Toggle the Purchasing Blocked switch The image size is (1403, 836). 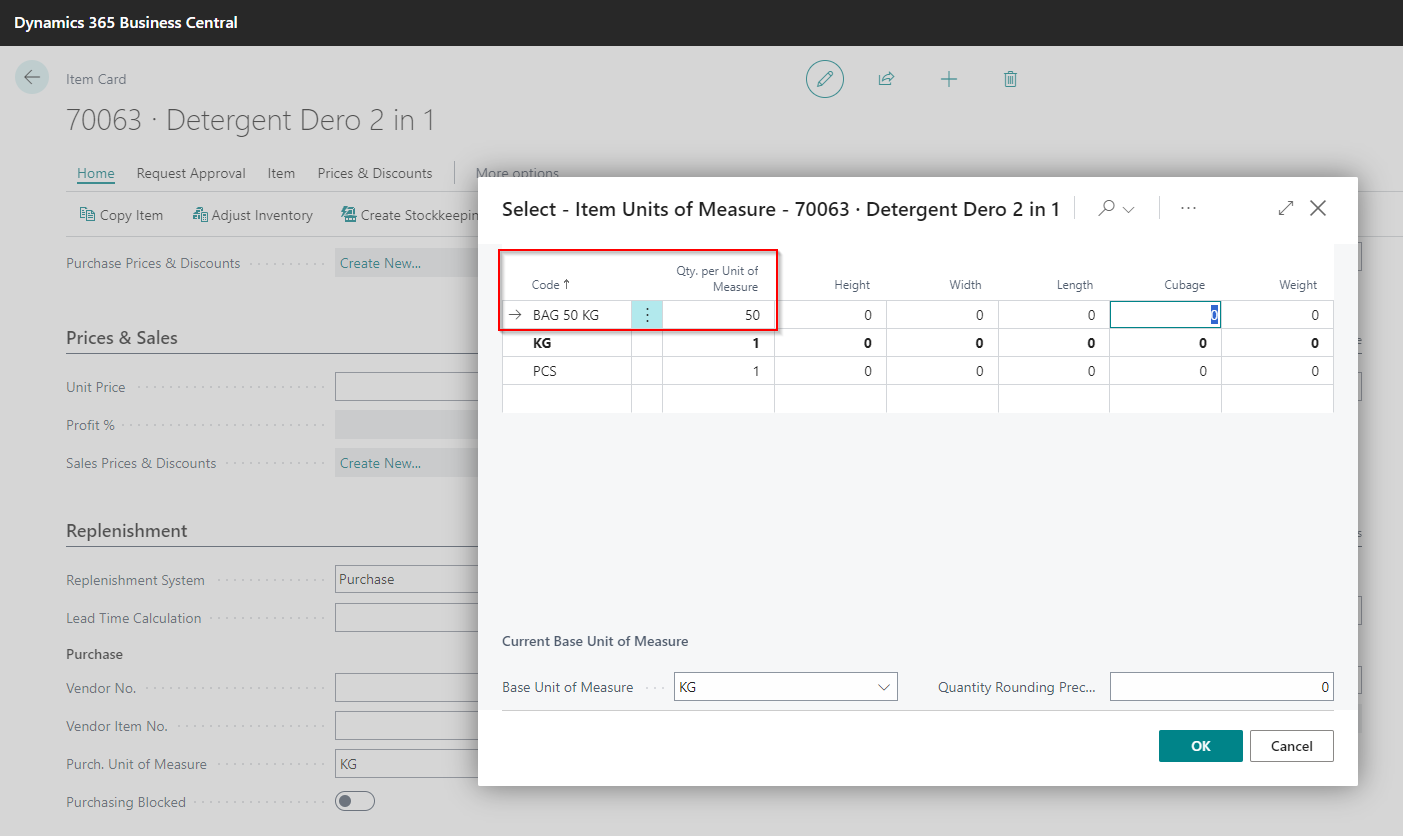point(355,801)
